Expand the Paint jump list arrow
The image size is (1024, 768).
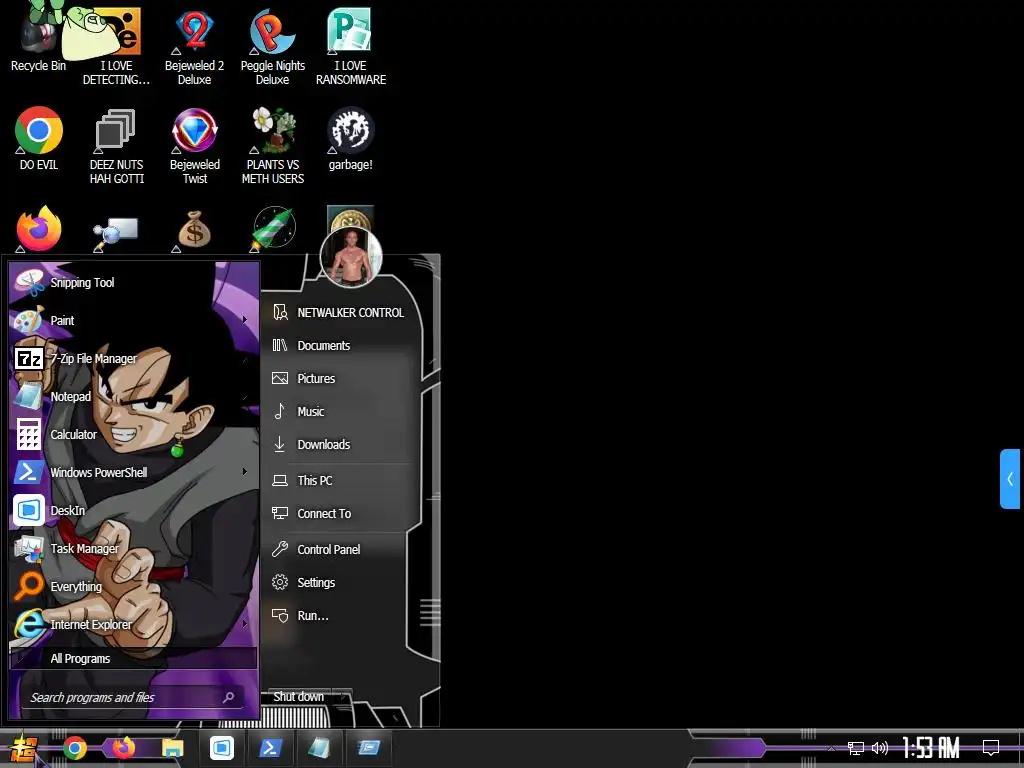(x=245, y=319)
